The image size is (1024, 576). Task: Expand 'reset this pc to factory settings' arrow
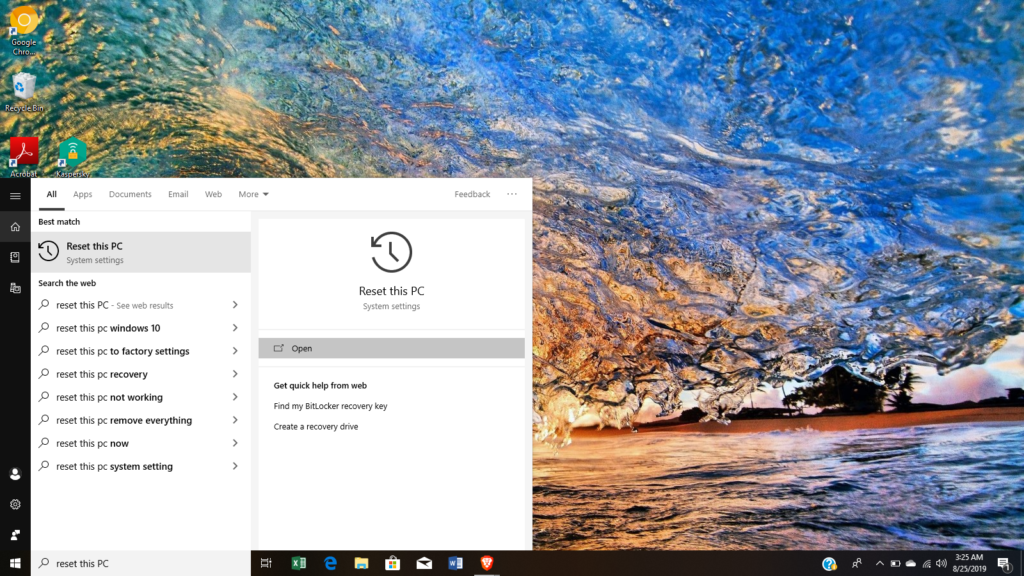pyautogui.click(x=235, y=351)
